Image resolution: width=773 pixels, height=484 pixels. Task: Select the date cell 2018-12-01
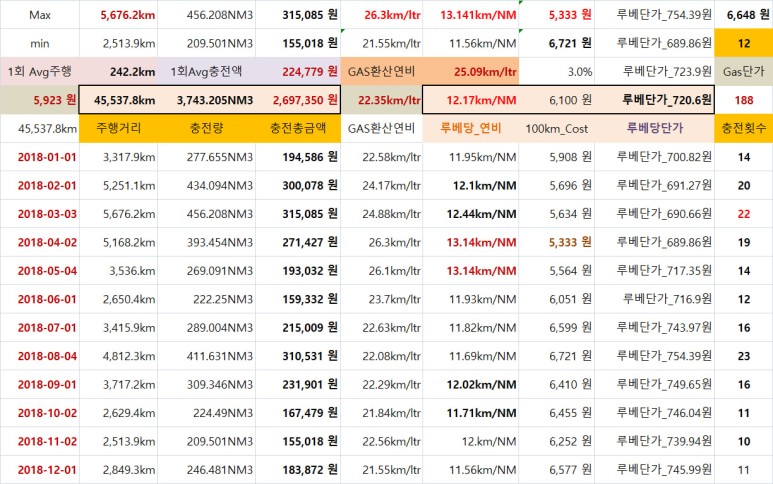[x=39, y=470]
